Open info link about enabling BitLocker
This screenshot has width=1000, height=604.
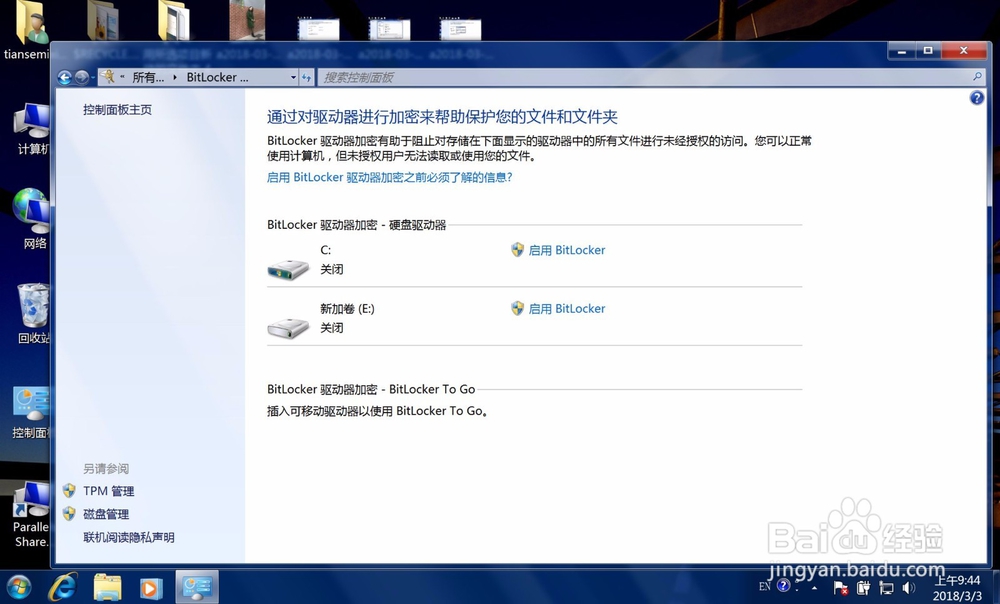pyautogui.click(x=389, y=177)
